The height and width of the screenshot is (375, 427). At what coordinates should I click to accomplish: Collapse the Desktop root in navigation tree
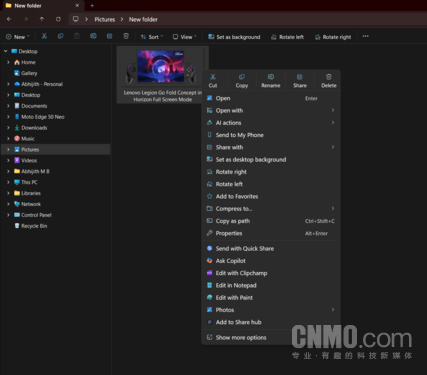pos(6,51)
